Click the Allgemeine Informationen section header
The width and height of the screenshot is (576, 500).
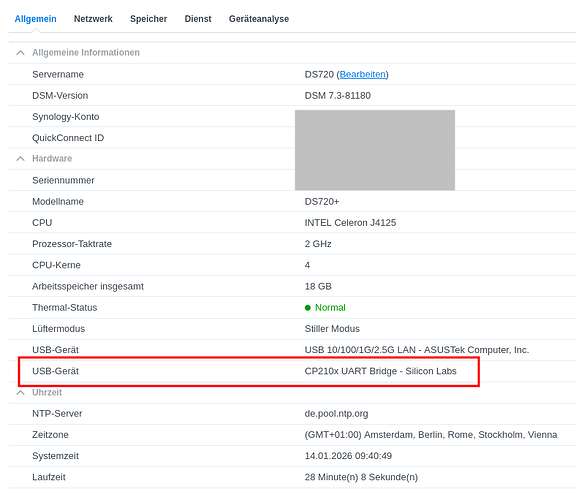[x=86, y=53]
